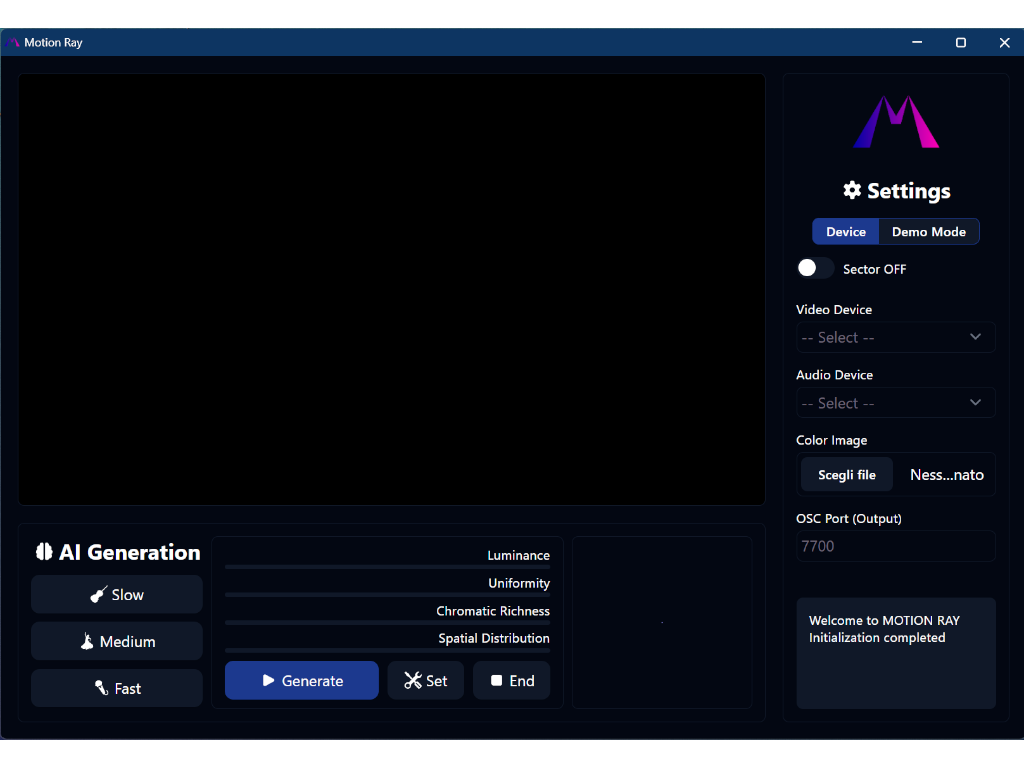The width and height of the screenshot is (1024, 768).
Task: Click the Chromatic Richness progress bar
Action: [387, 622]
